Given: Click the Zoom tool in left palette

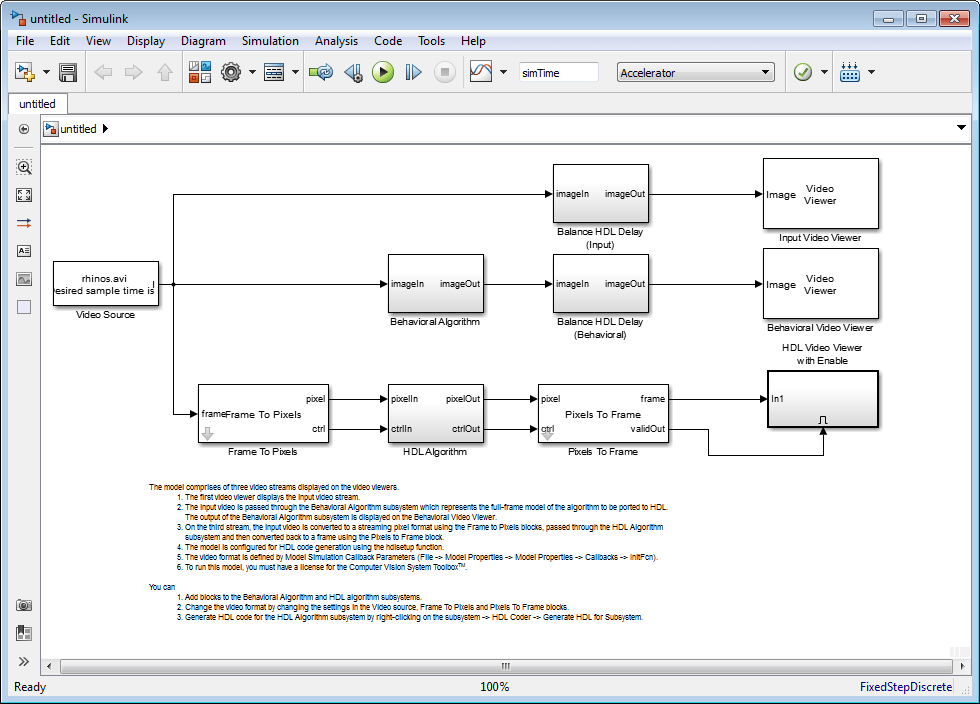Looking at the screenshot, I should tap(24, 167).
